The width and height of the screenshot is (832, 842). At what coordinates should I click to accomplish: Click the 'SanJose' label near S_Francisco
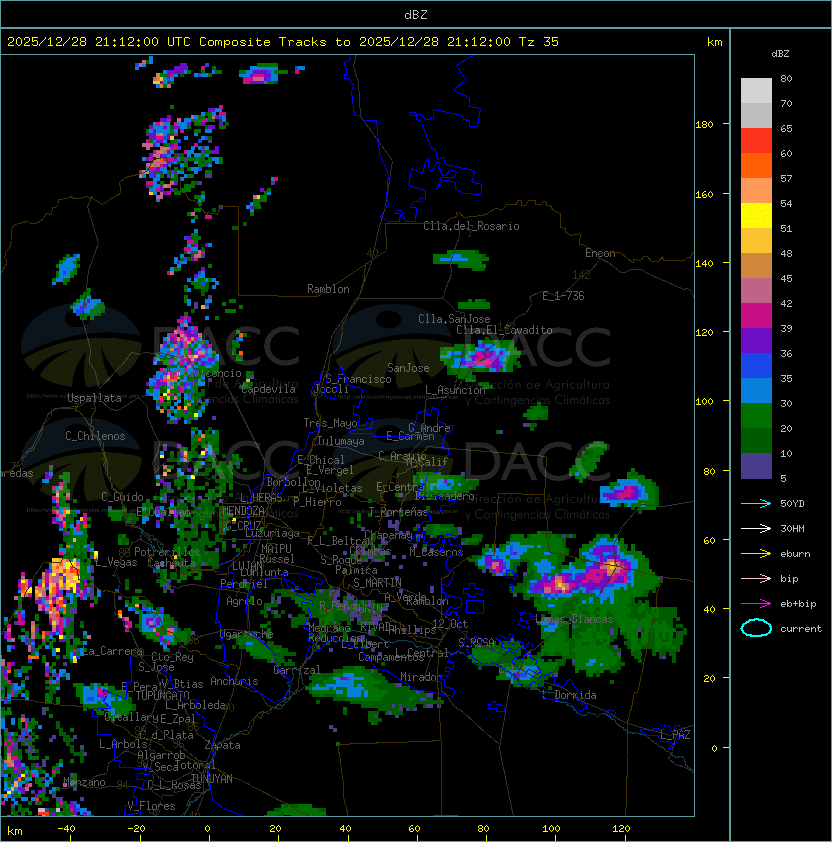pyautogui.click(x=408, y=368)
